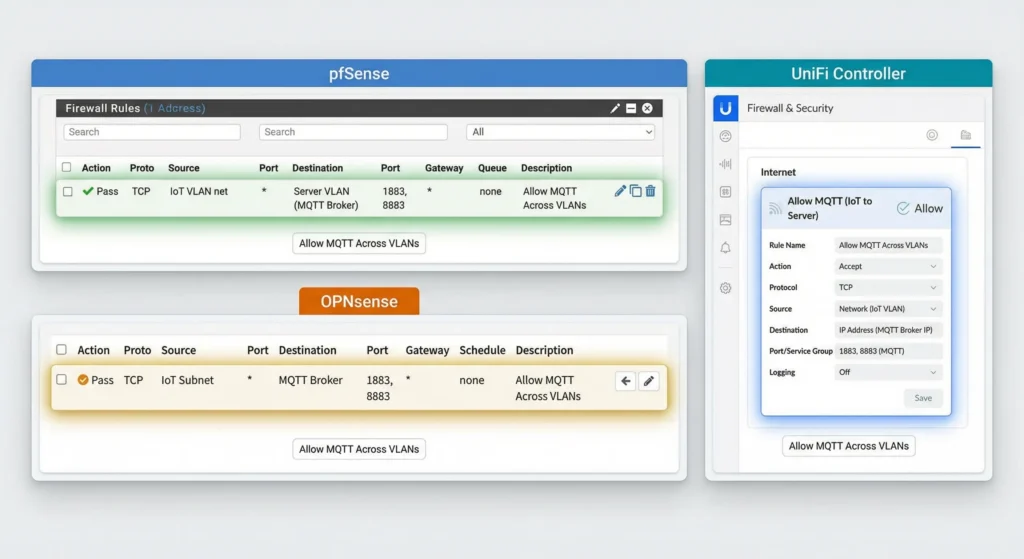Click the UniFi Rule Name field

click(x=888, y=245)
